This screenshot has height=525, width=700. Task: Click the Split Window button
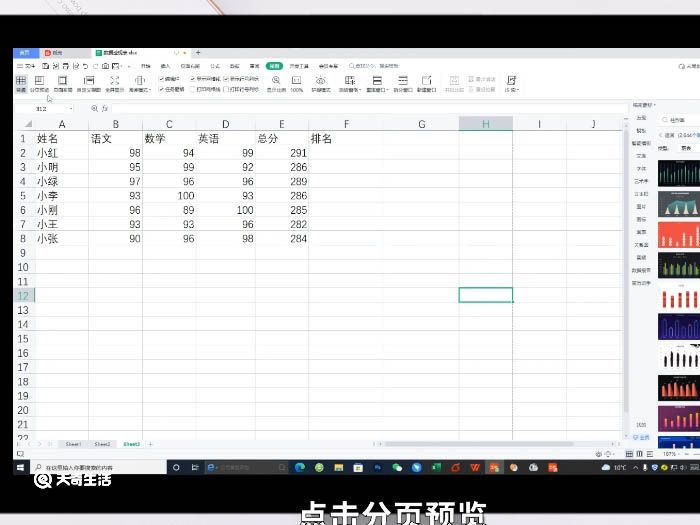pos(403,83)
